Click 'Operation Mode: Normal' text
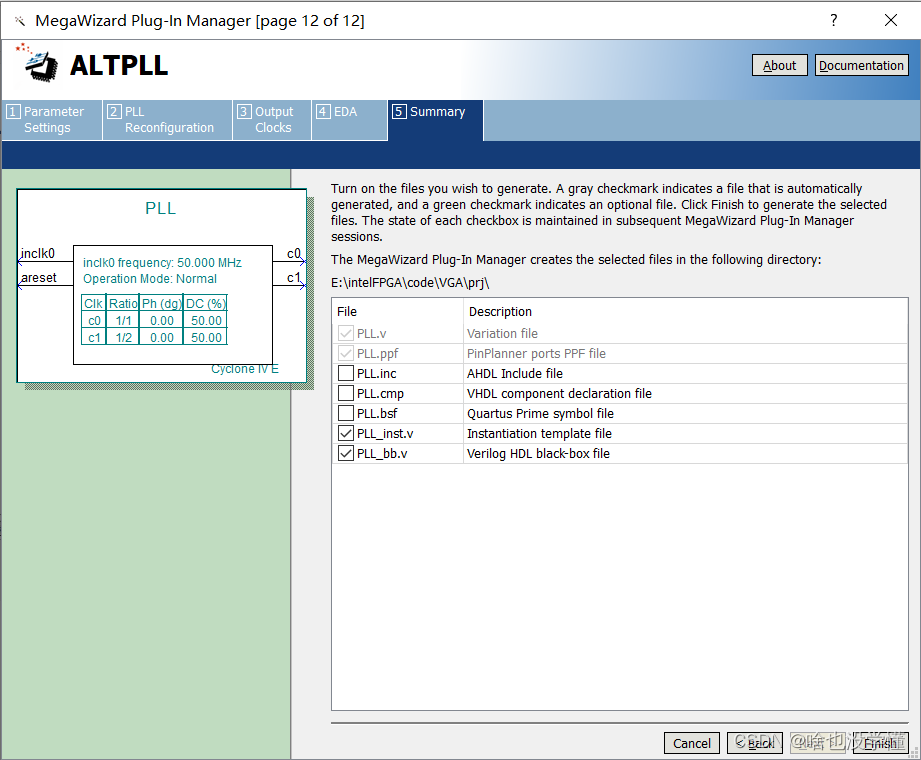This screenshot has width=921, height=760. pos(150,278)
